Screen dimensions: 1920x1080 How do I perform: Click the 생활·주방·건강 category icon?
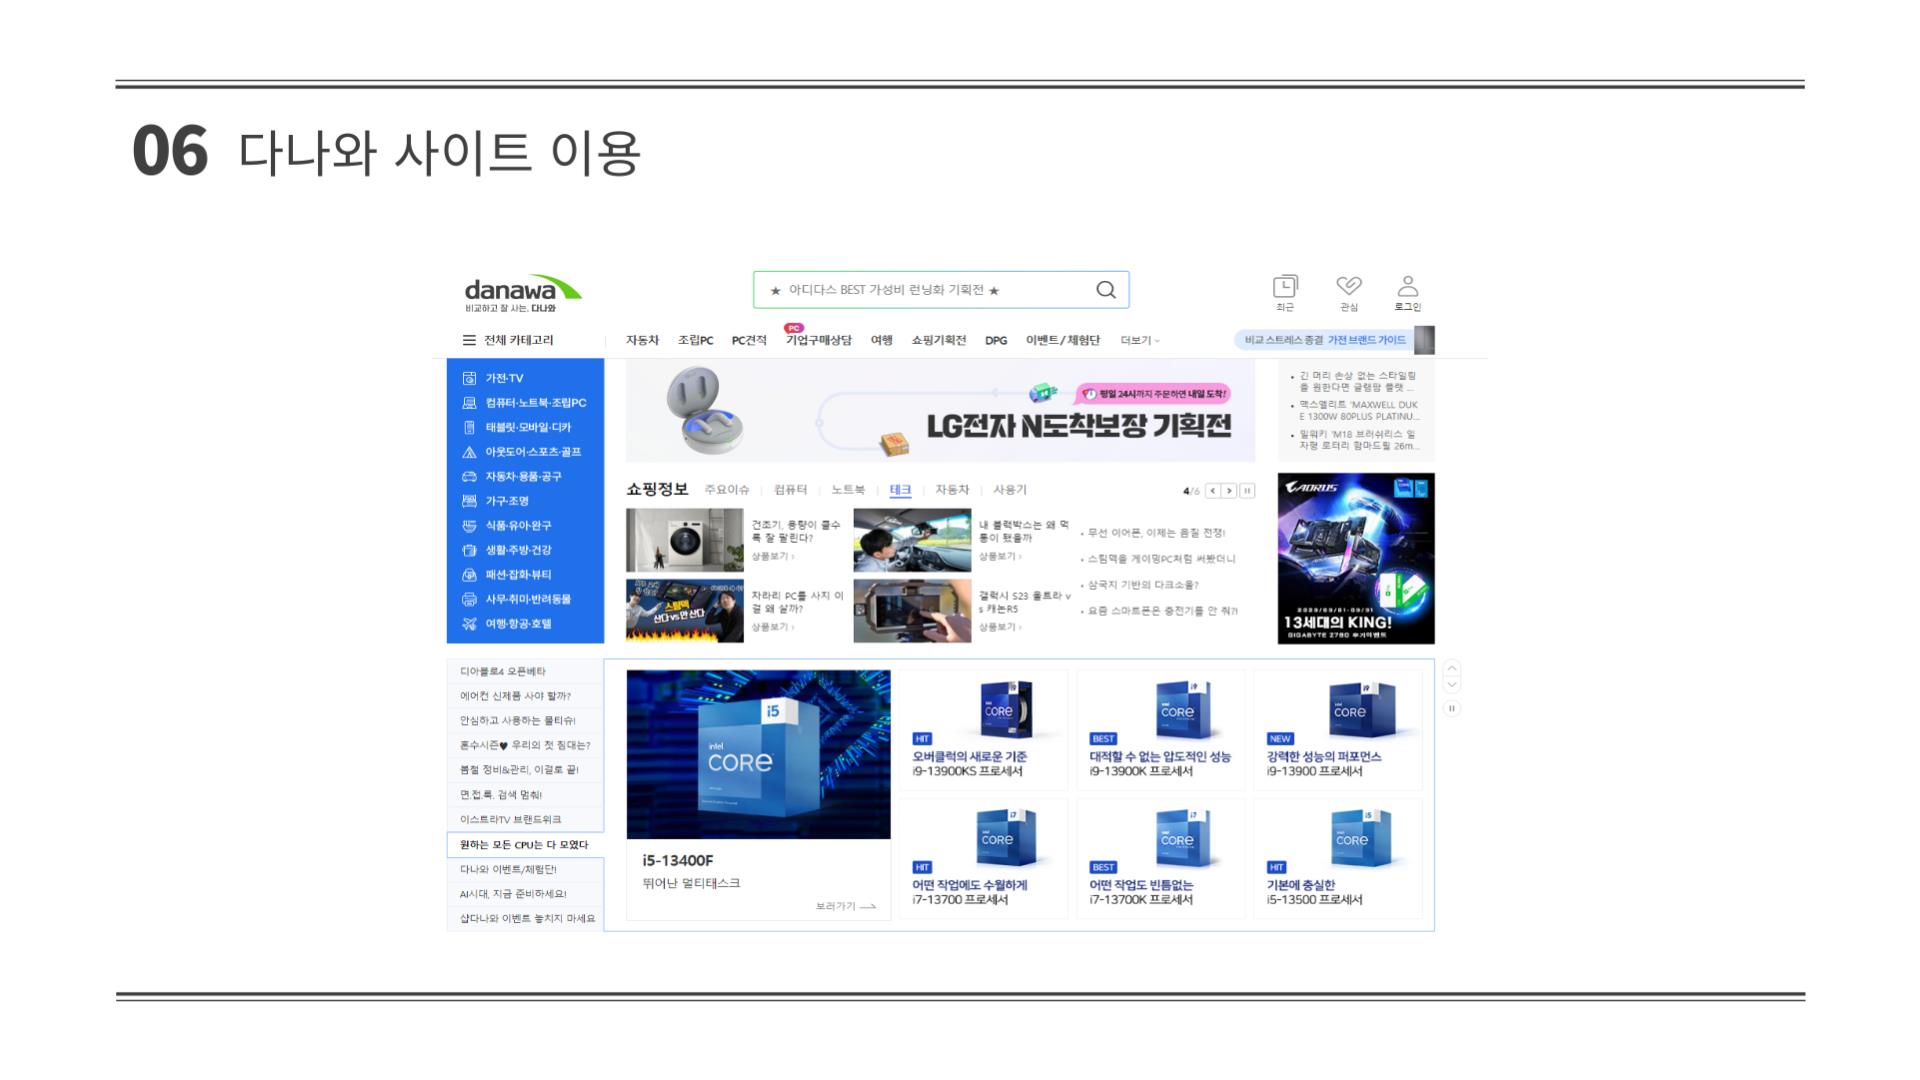[x=469, y=550]
